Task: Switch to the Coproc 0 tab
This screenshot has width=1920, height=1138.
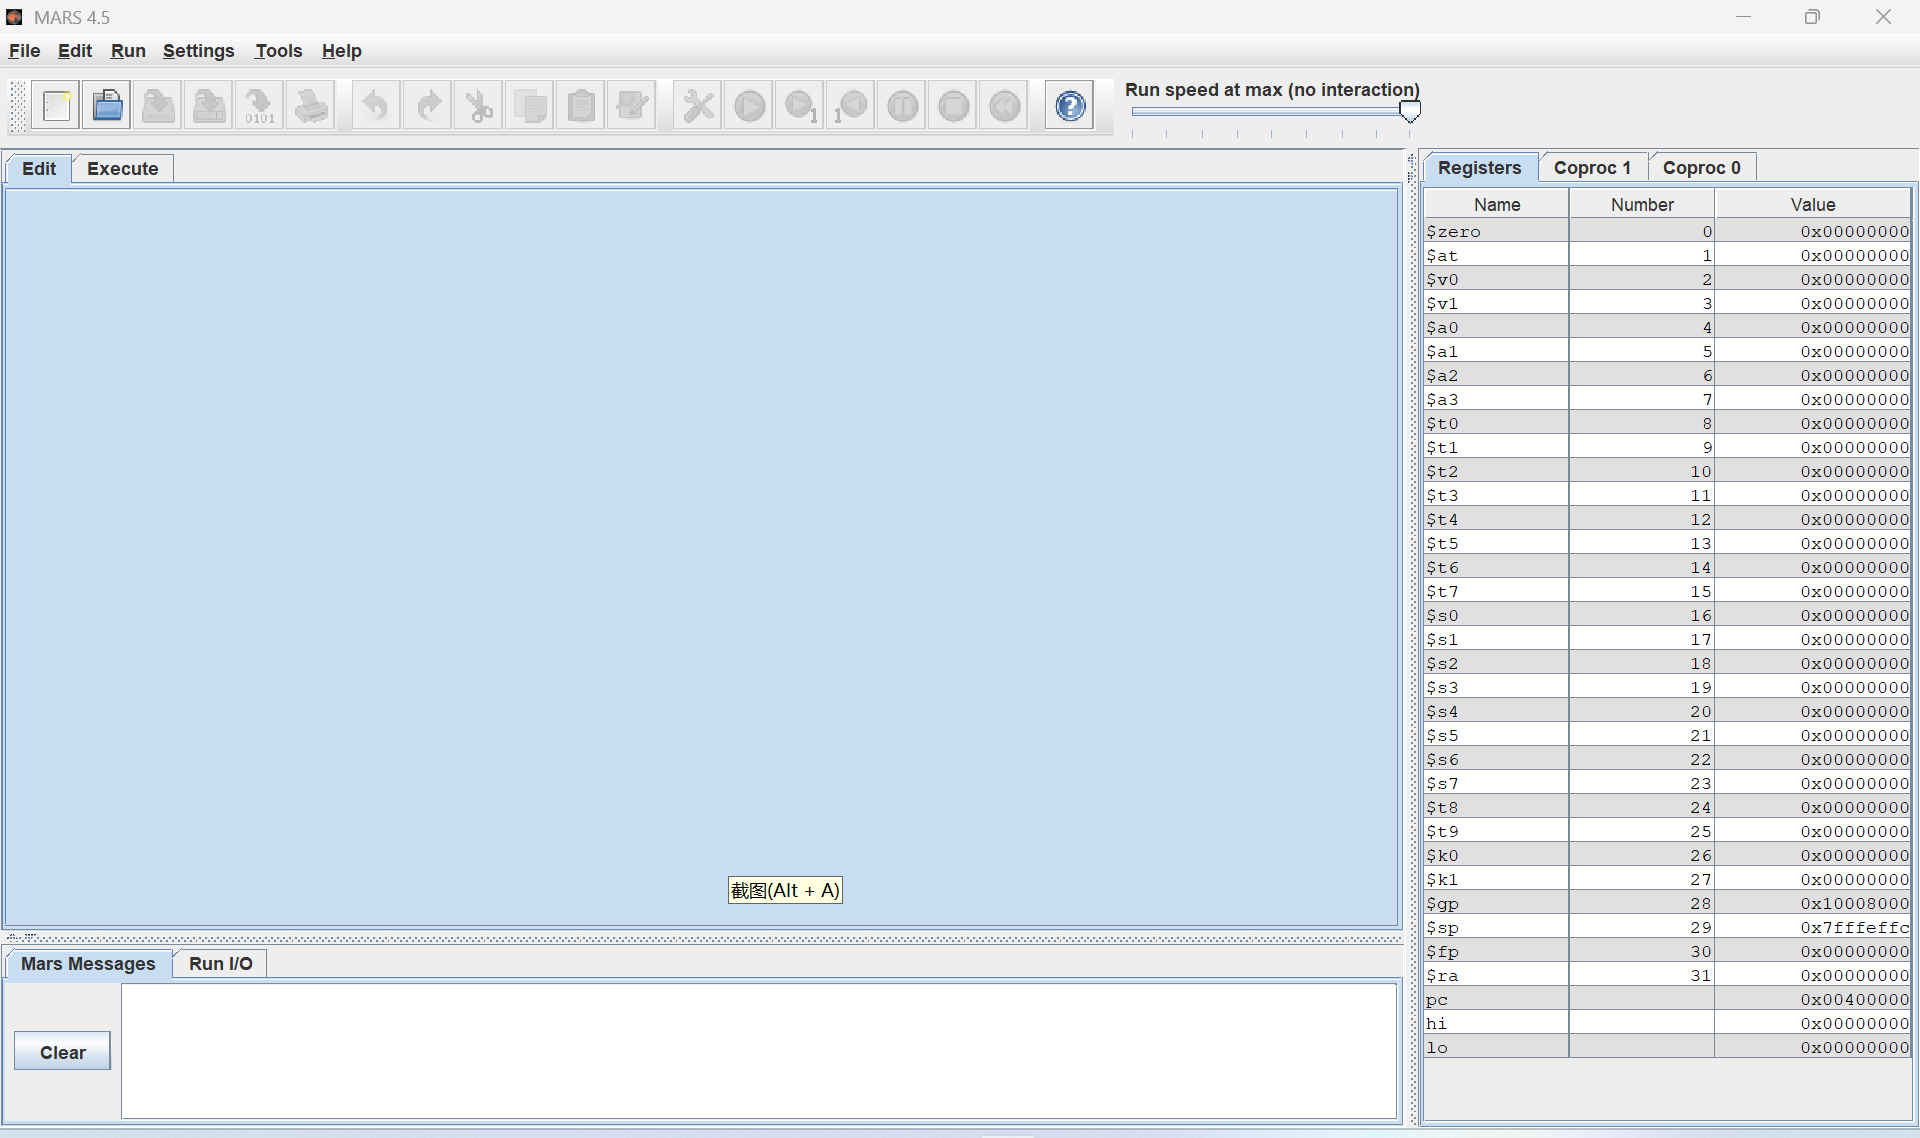Action: pyautogui.click(x=1701, y=168)
